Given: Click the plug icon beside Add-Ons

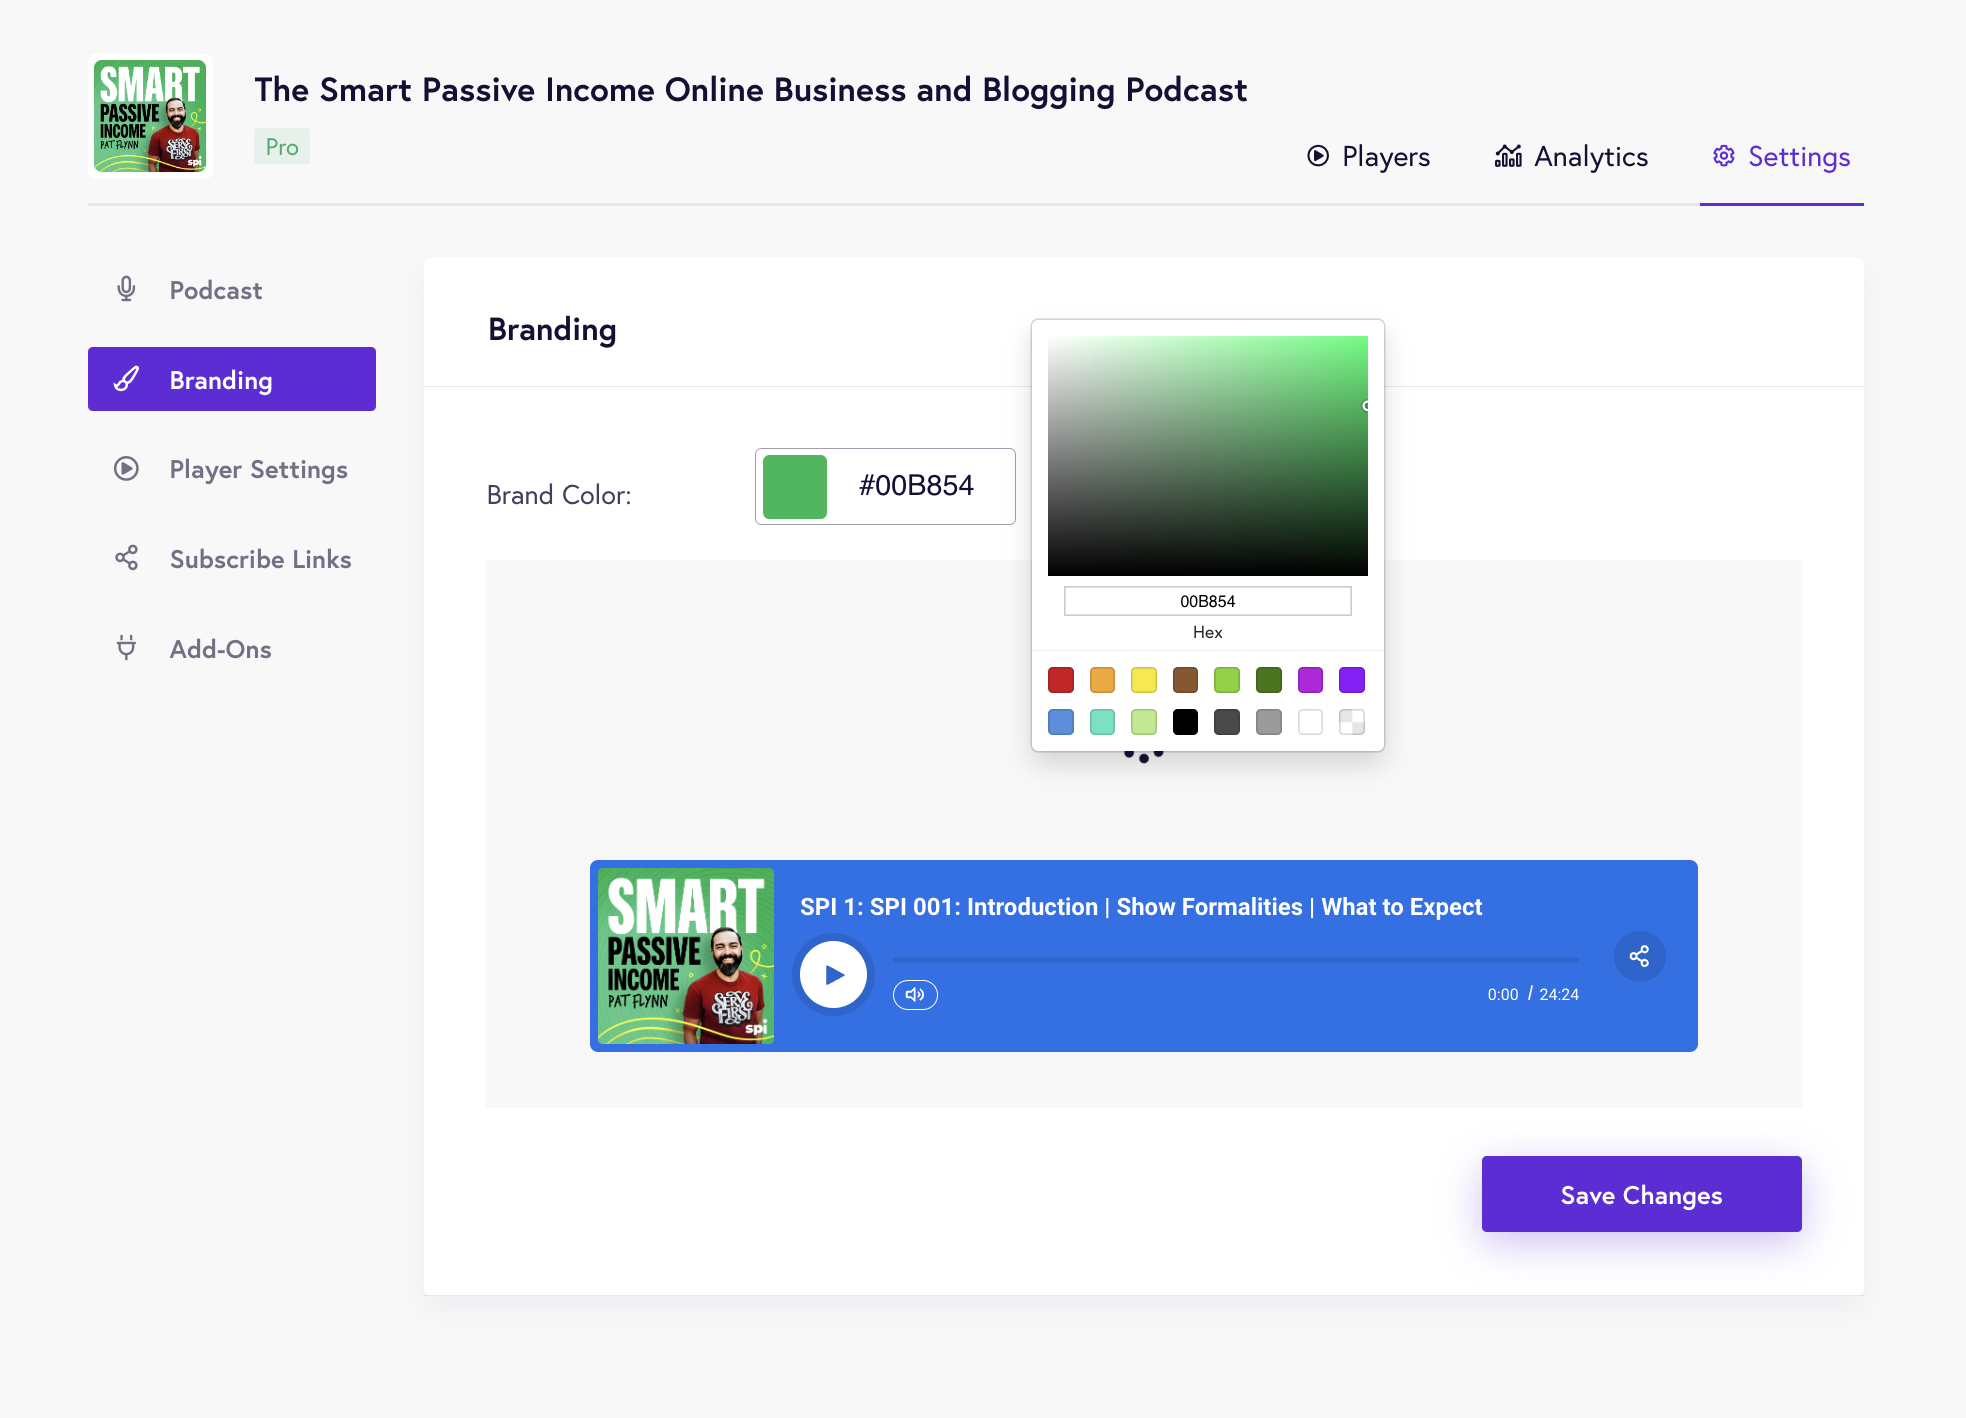Looking at the screenshot, I should pos(126,647).
